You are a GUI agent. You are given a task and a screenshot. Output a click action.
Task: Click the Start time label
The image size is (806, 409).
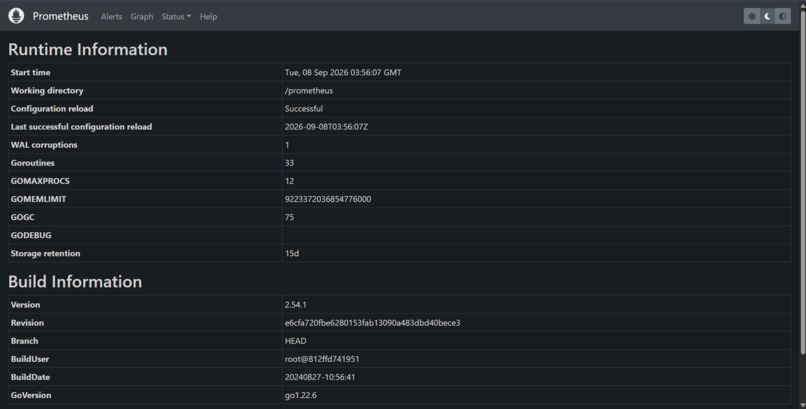30,72
